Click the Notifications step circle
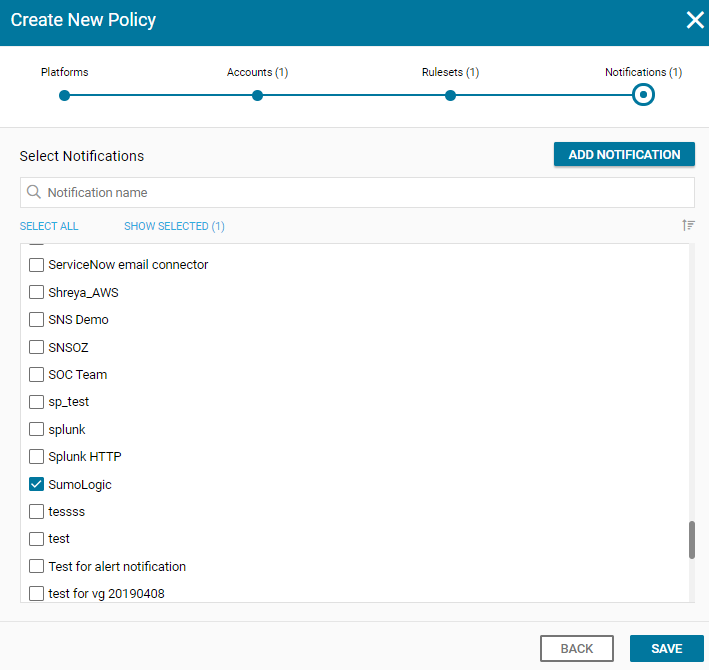This screenshot has width=709, height=670. point(643,95)
